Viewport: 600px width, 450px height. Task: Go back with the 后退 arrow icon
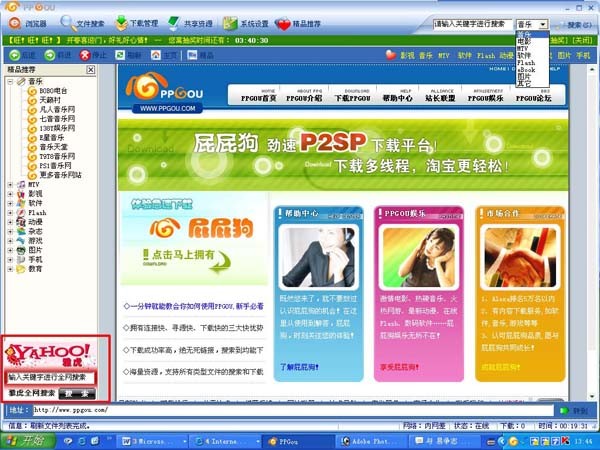(15, 55)
